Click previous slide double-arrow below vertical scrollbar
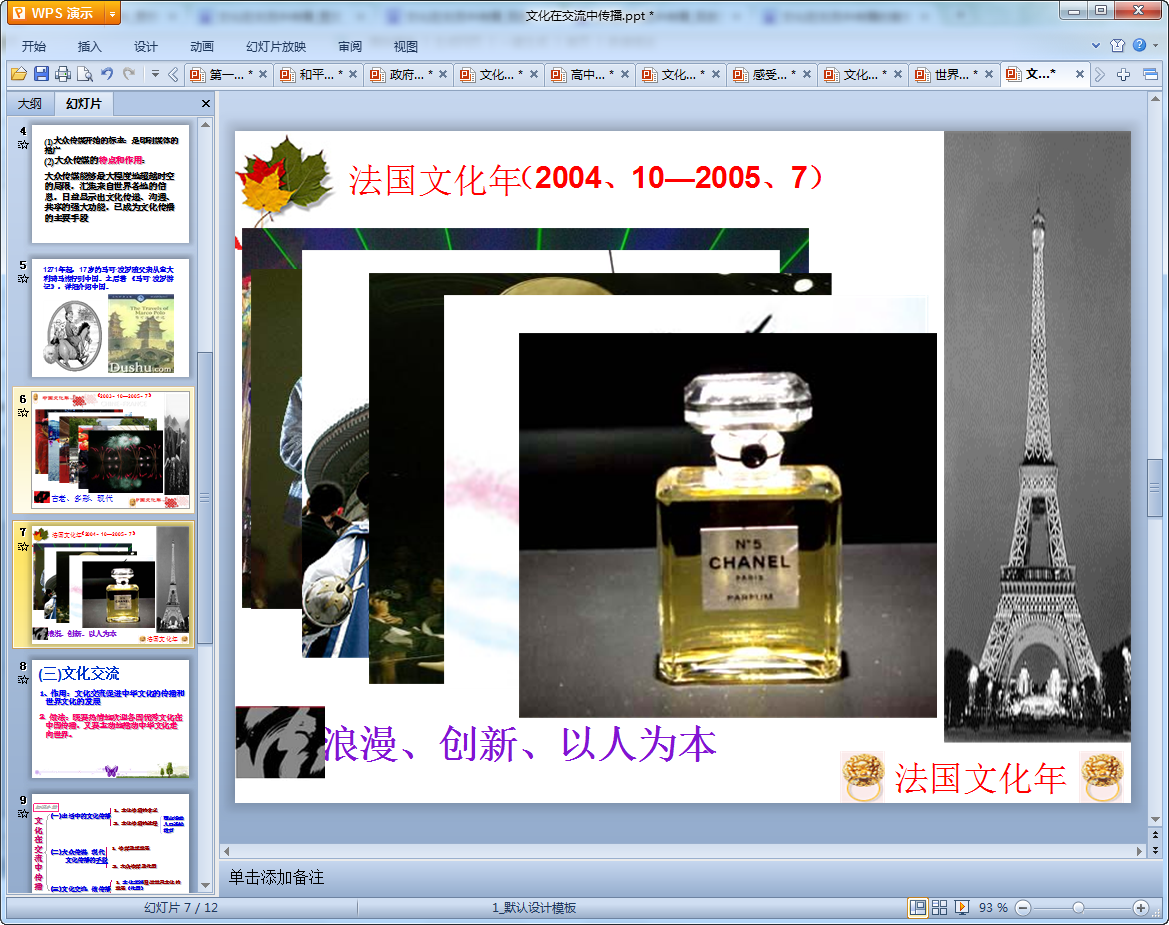This screenshot has width=1169, height=925. tap(1155, 835)
